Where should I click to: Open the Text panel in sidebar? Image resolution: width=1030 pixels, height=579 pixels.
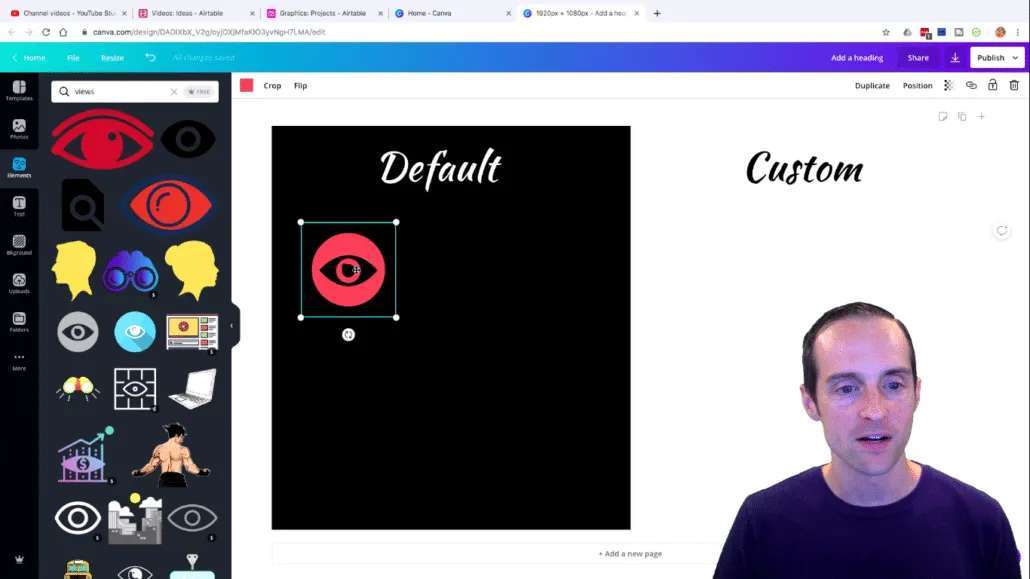pyautogui.click(x=19, y=206)
